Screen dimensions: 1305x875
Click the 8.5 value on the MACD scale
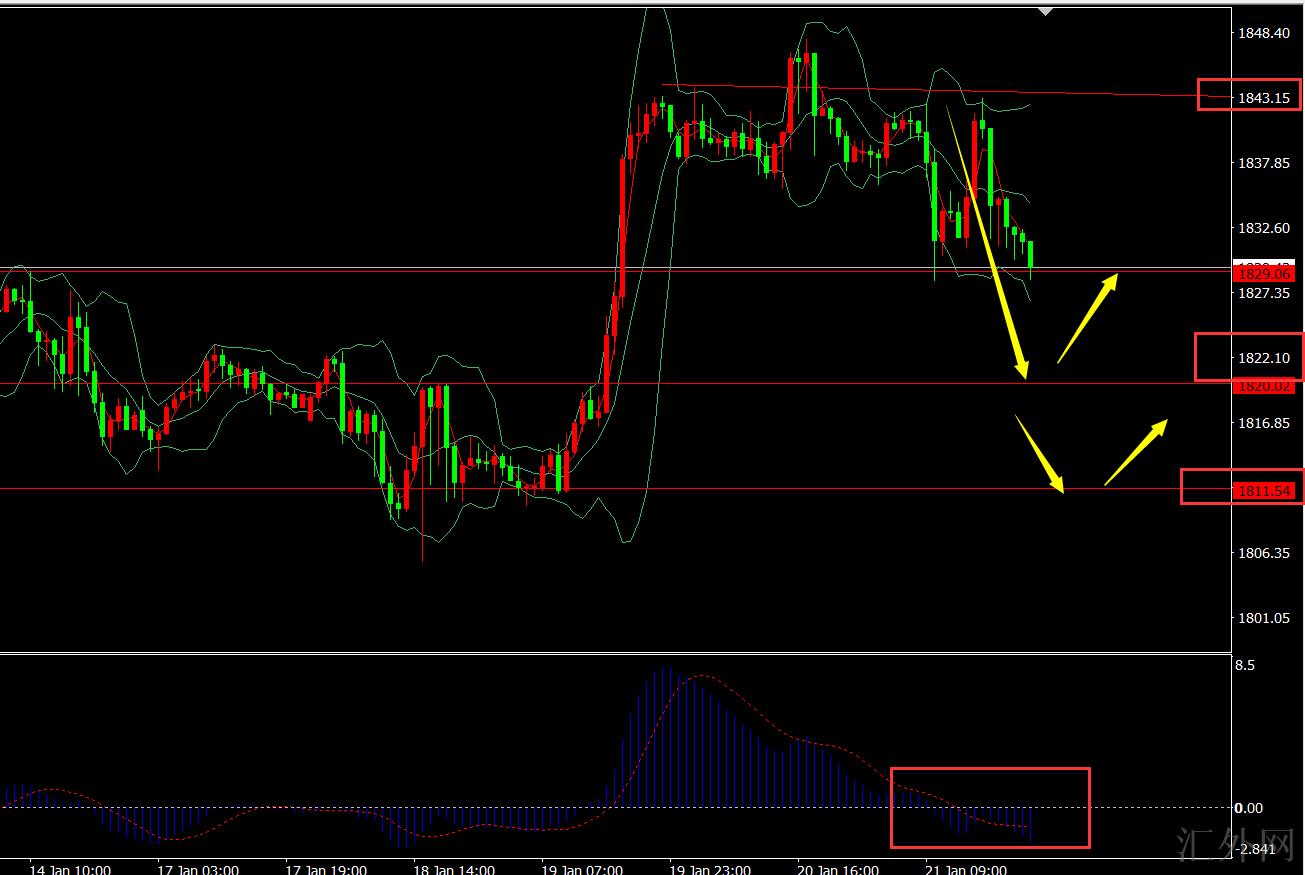click(1246, 665)
